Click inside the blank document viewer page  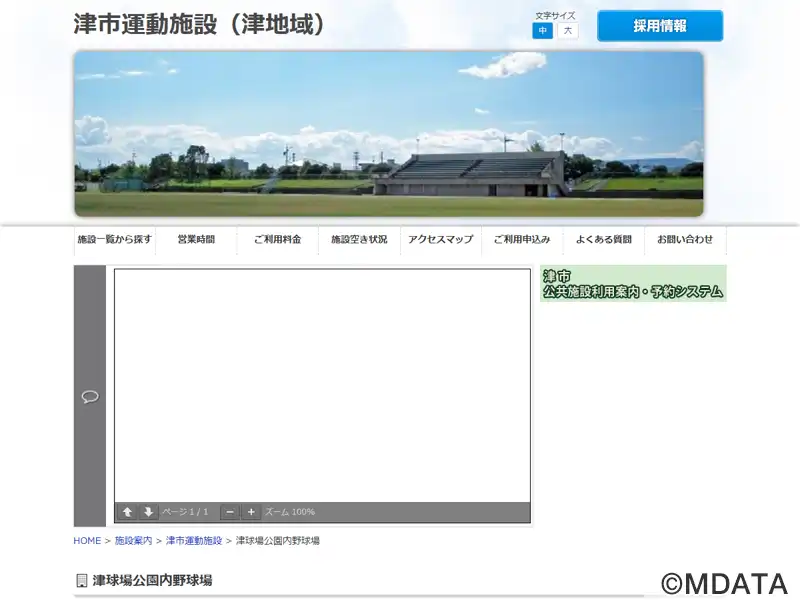(322, 386)
